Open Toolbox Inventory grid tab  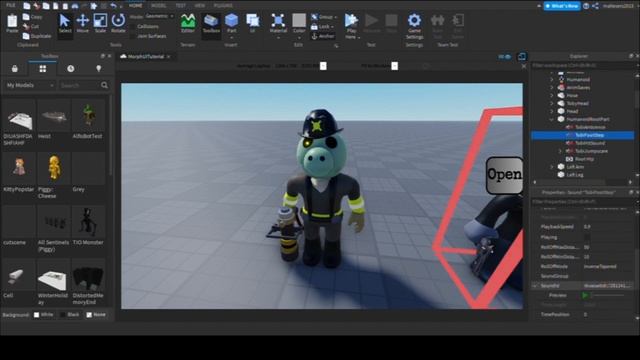pos(42,69)
